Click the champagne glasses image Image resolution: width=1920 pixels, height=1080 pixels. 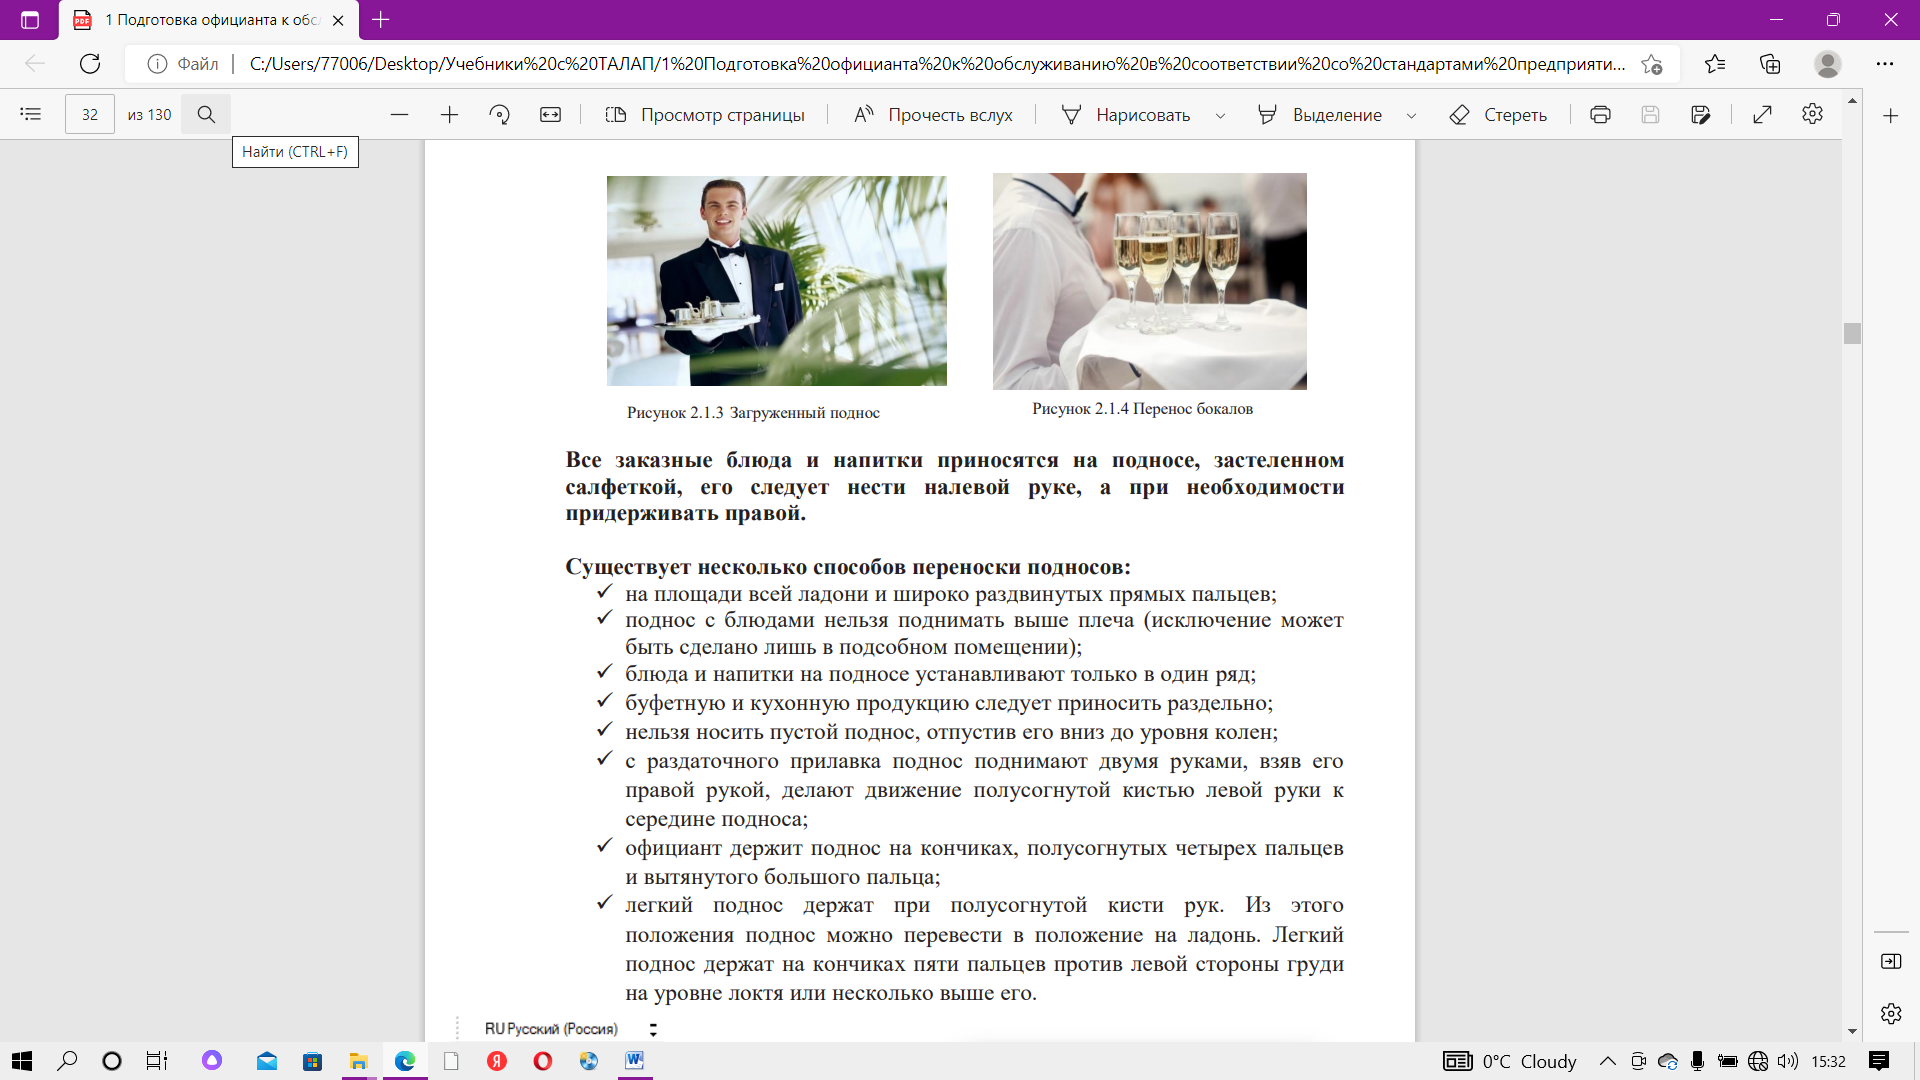tap(1149, 281)
